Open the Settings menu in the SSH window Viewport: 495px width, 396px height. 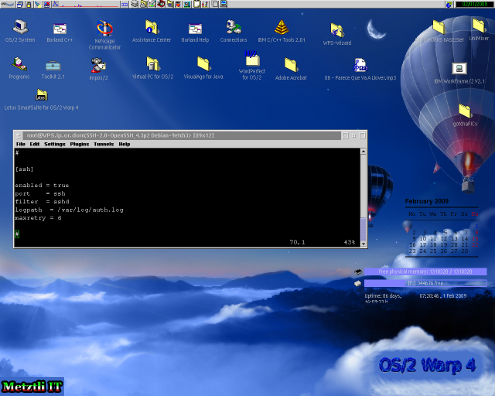55,144
